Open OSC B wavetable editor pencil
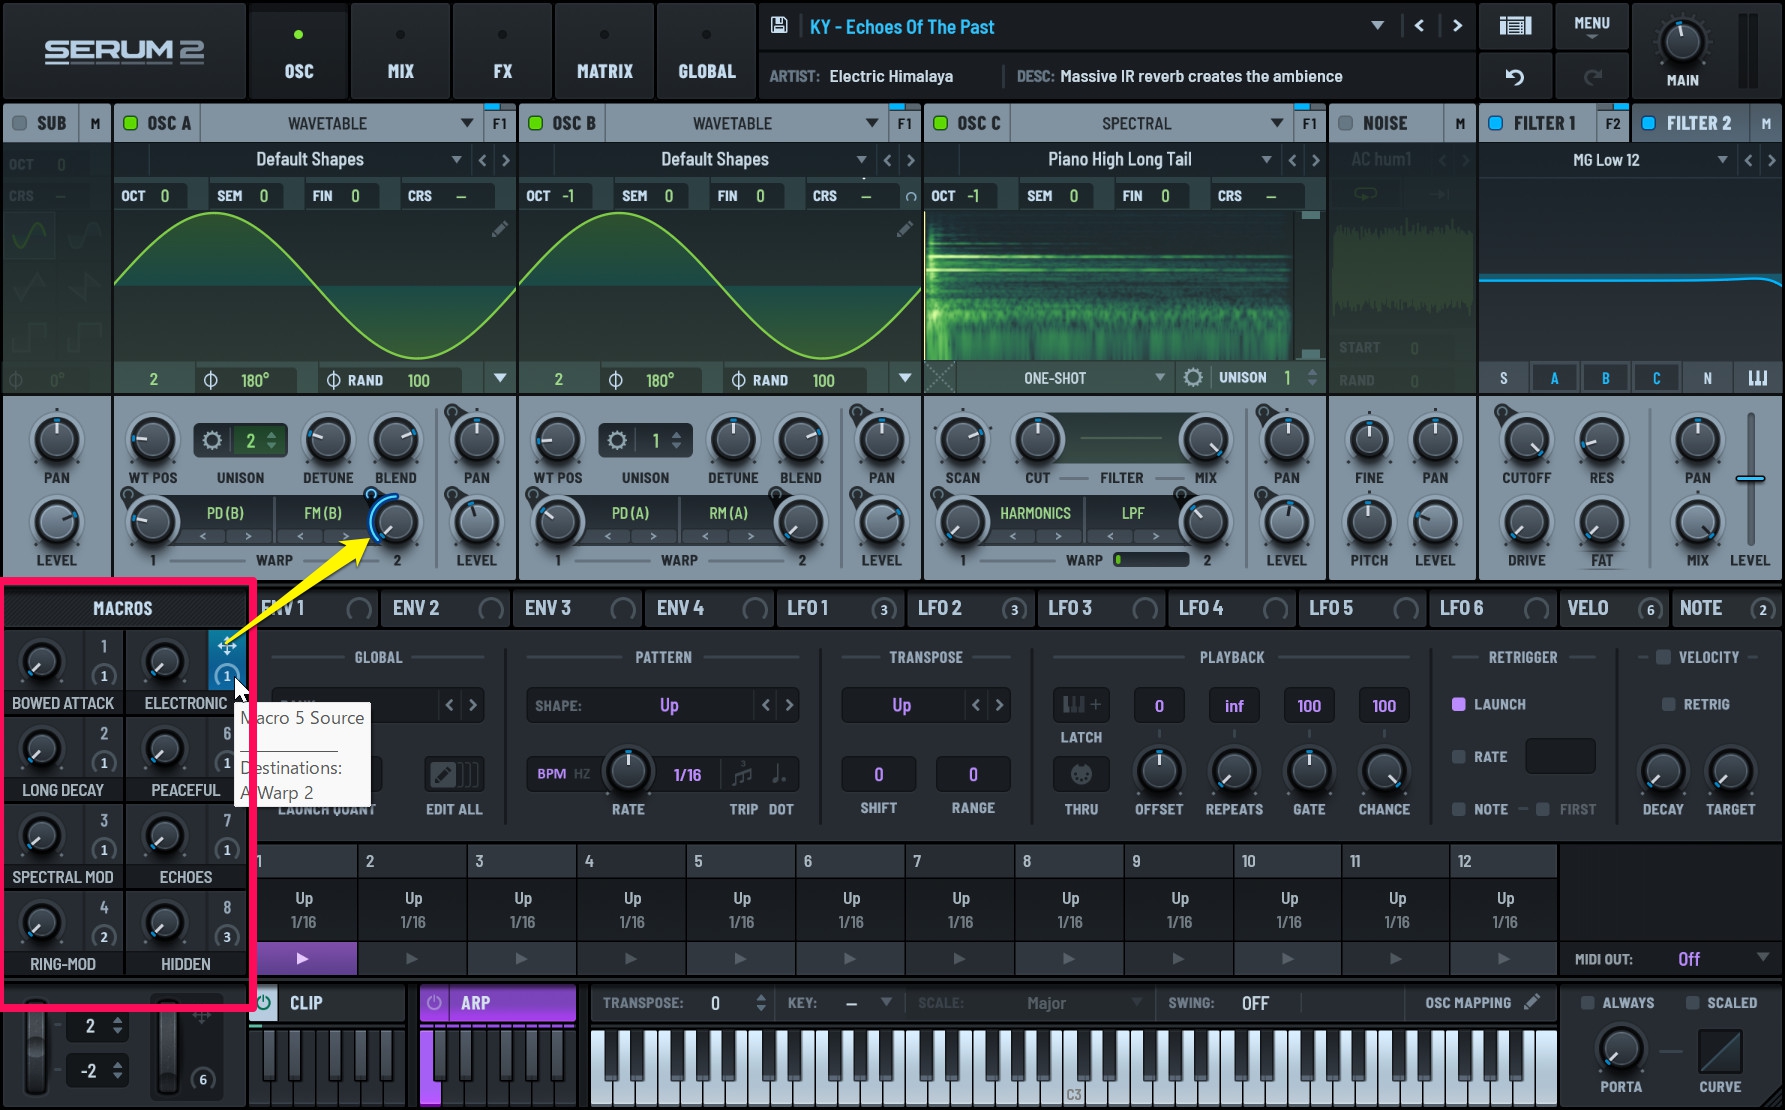1785x1110 pixels. click(x=904, y=229)
